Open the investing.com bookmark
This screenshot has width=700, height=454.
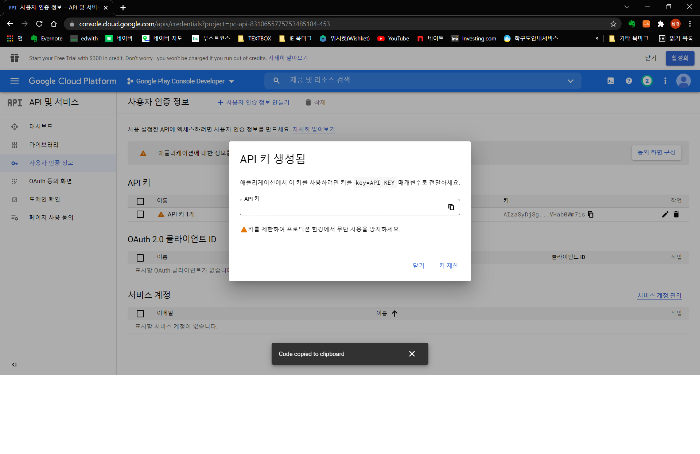pyautogui.click(x=474, y=38)
